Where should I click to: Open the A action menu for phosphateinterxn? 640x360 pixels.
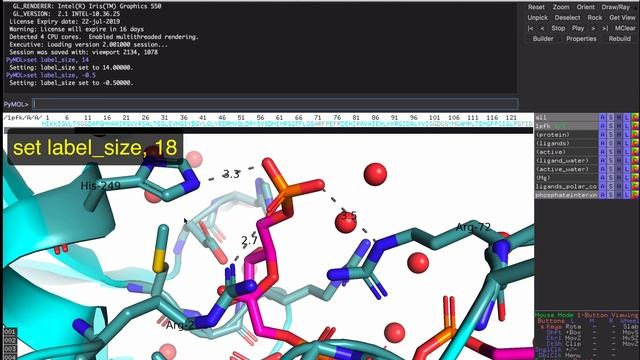tap(602, 195)
